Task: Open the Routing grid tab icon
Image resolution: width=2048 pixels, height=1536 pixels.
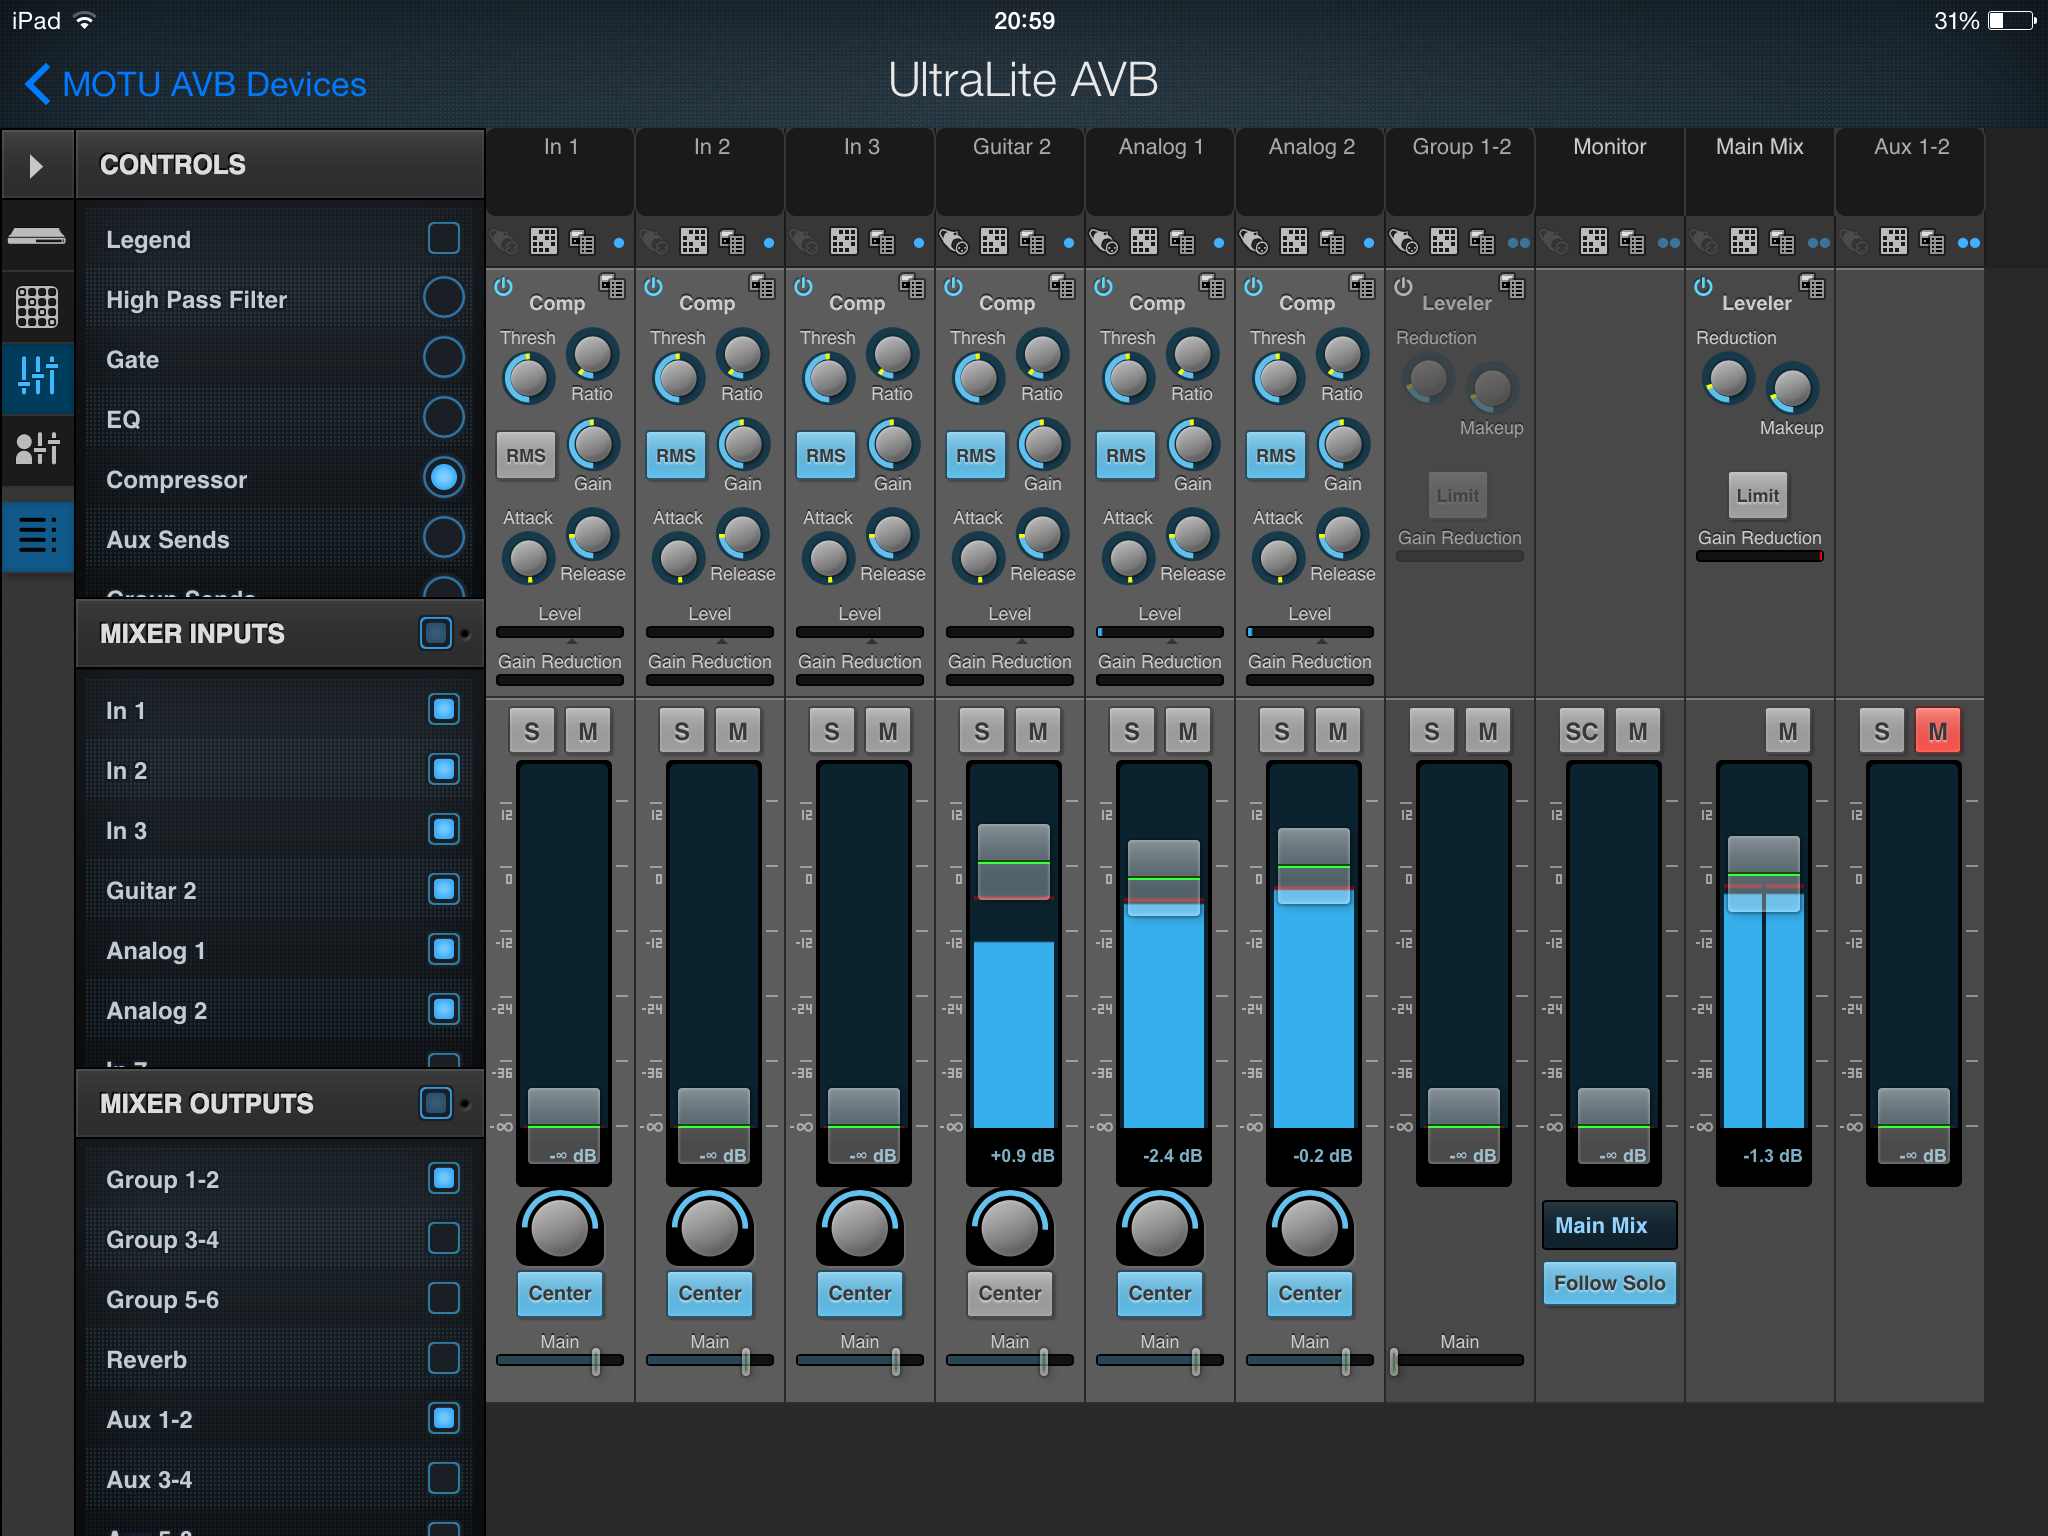Action: (37, 306)
